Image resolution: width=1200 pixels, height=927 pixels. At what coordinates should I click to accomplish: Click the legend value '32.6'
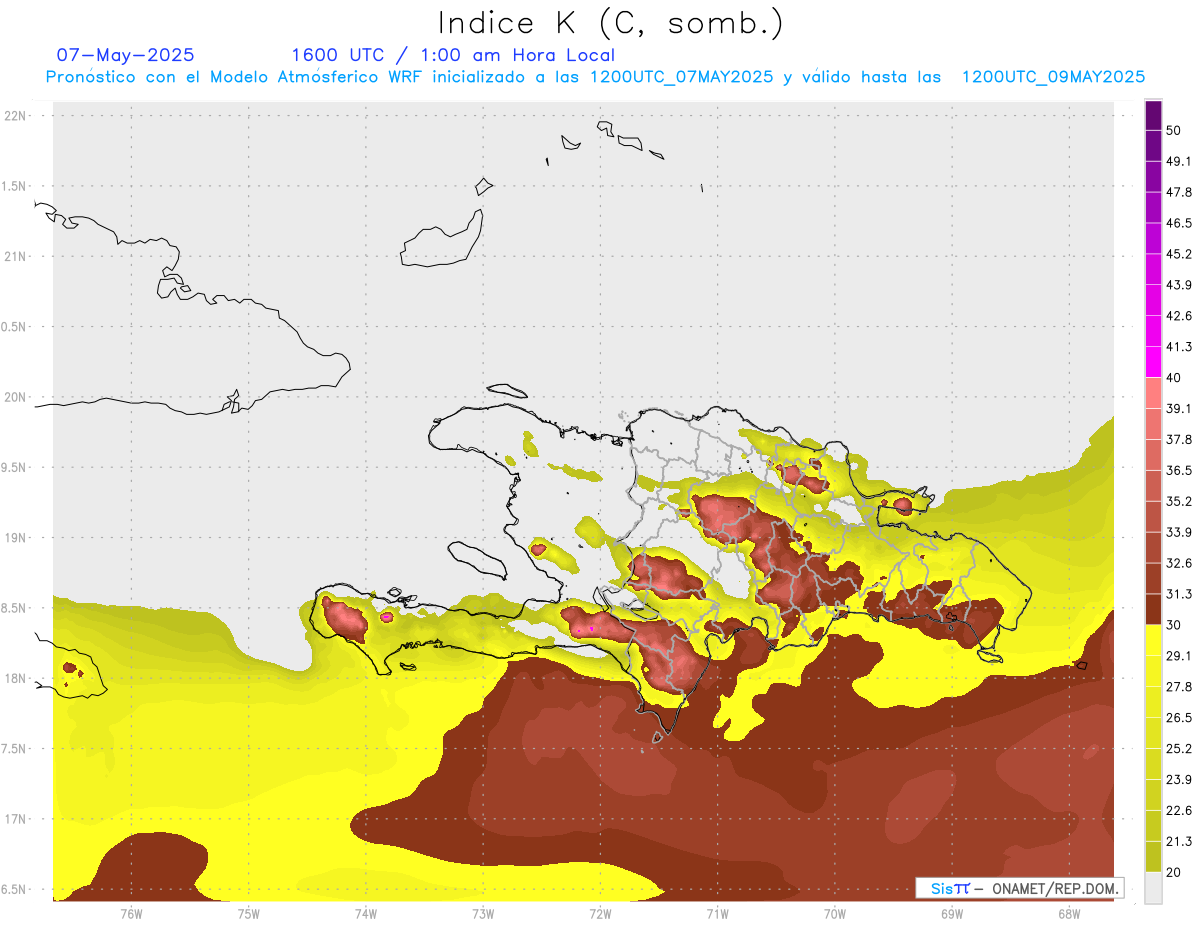1179,563
